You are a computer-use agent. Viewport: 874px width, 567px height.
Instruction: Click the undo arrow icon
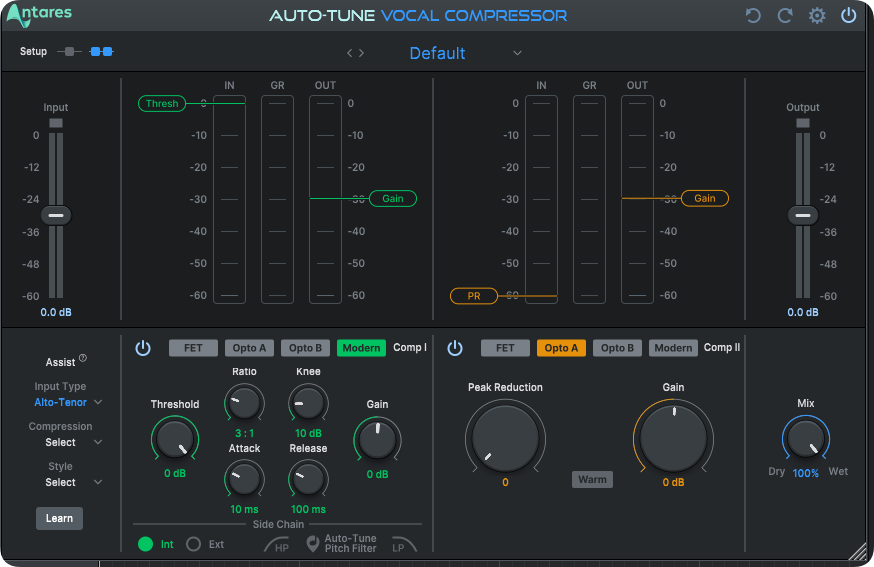[753, 15]
